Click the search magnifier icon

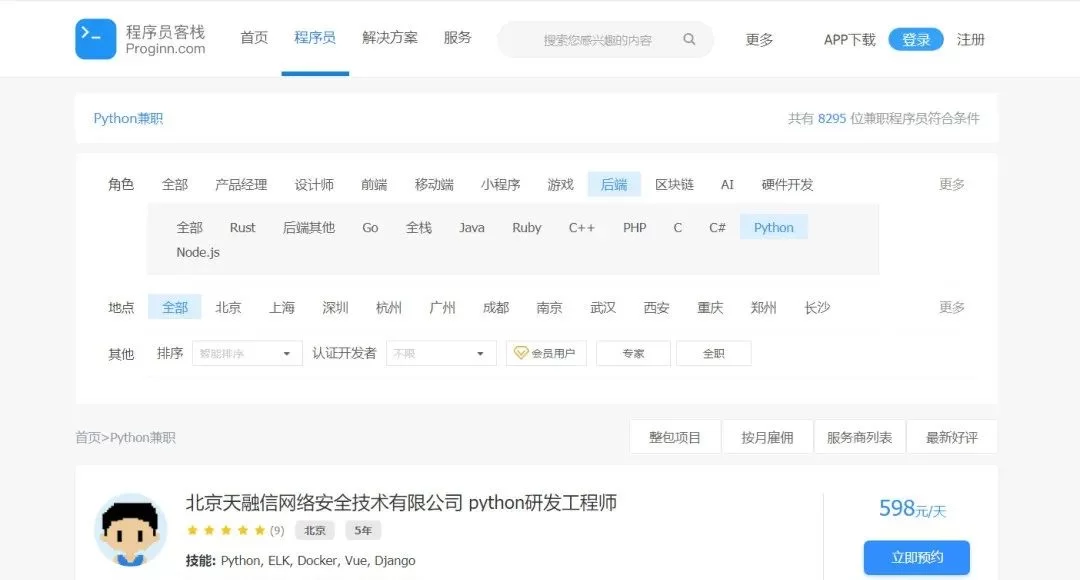coord(689,40)
